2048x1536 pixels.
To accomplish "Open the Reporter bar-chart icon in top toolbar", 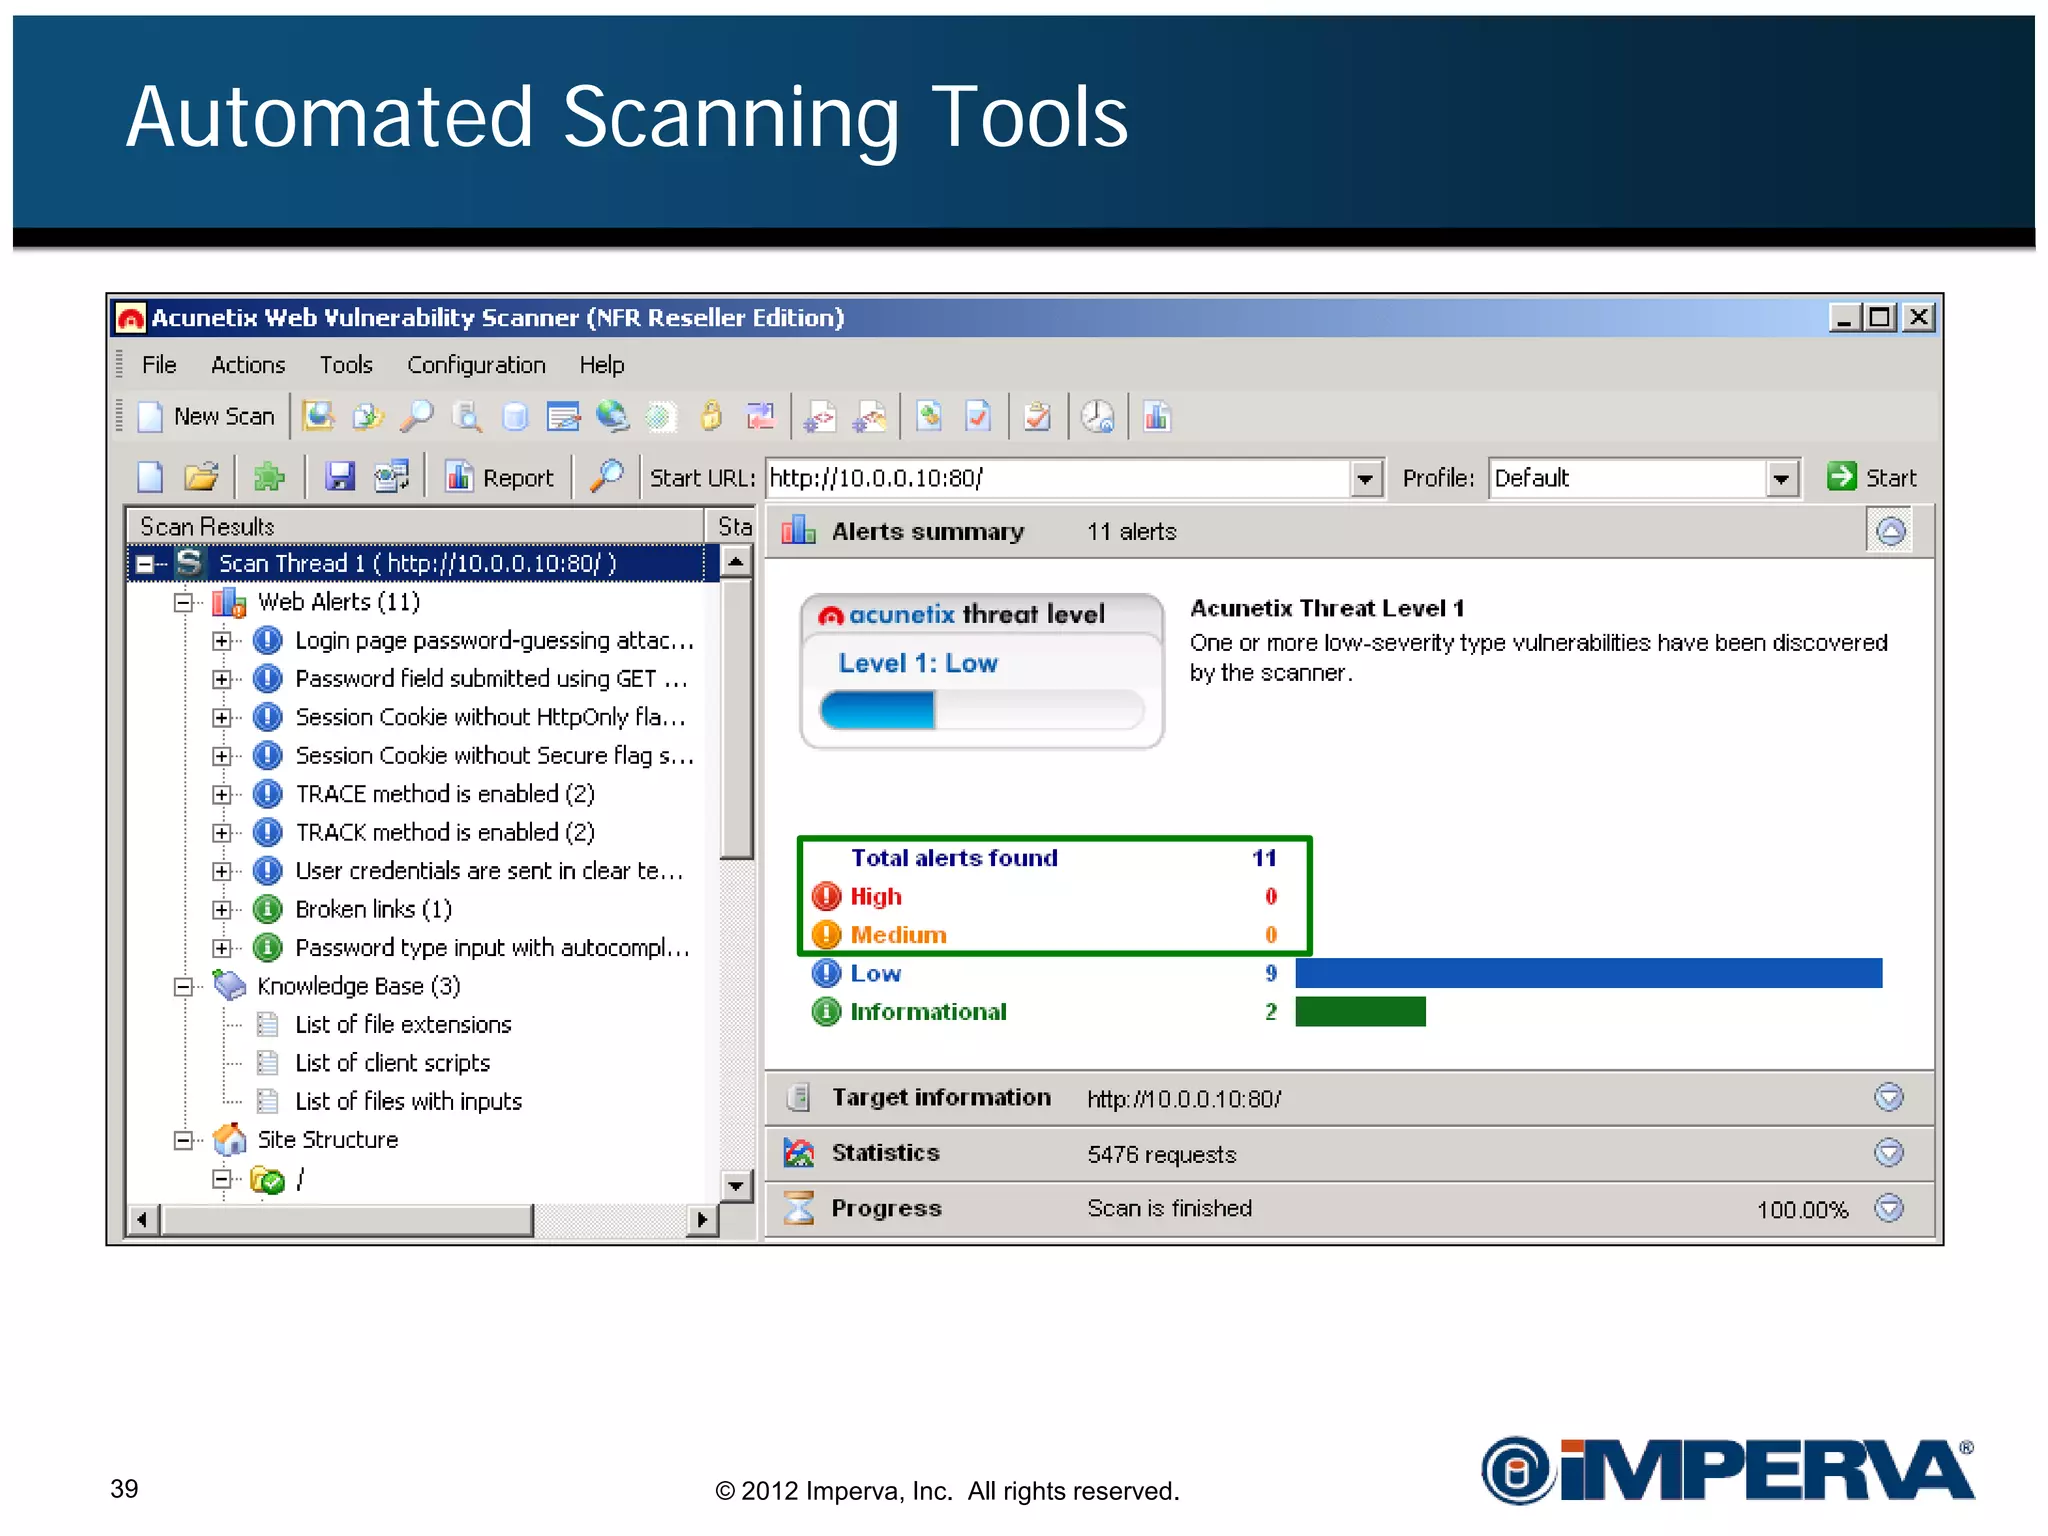I will 1157,416.
